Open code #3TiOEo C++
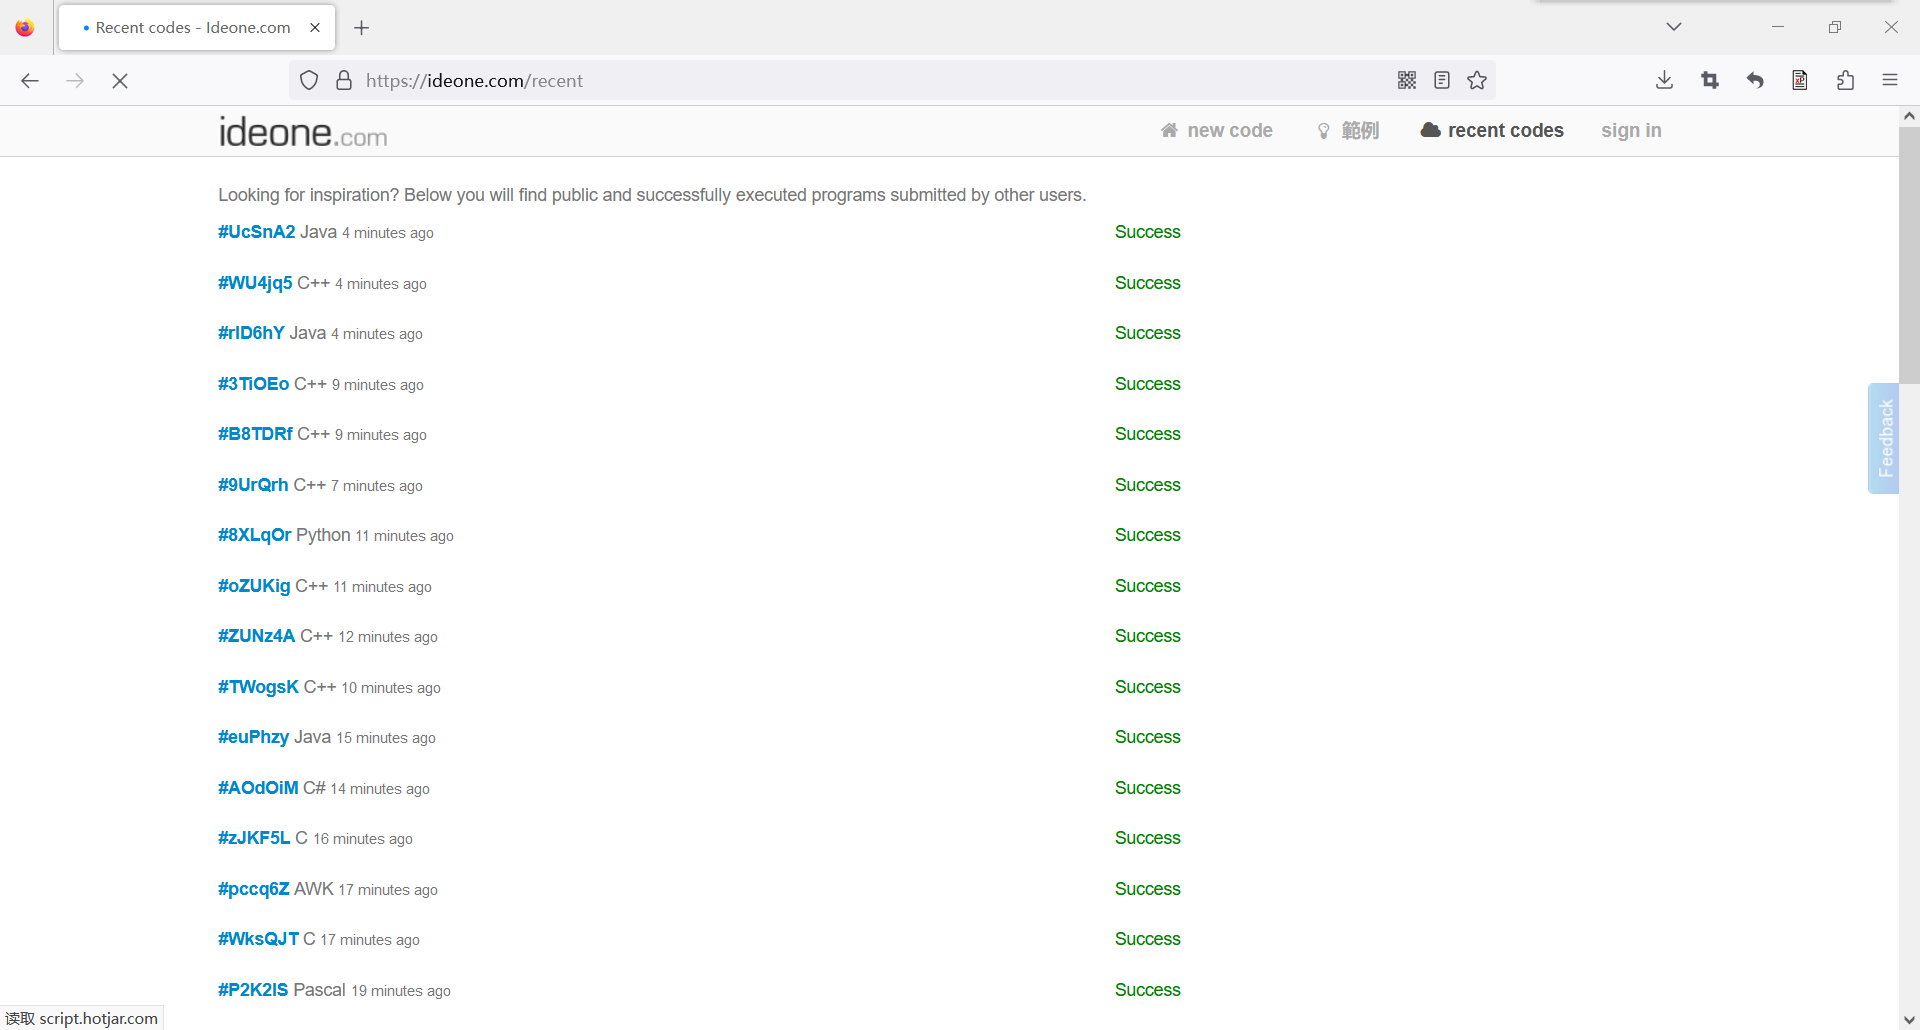This screenshot has height=1030, width=1920. pos(254,384)
